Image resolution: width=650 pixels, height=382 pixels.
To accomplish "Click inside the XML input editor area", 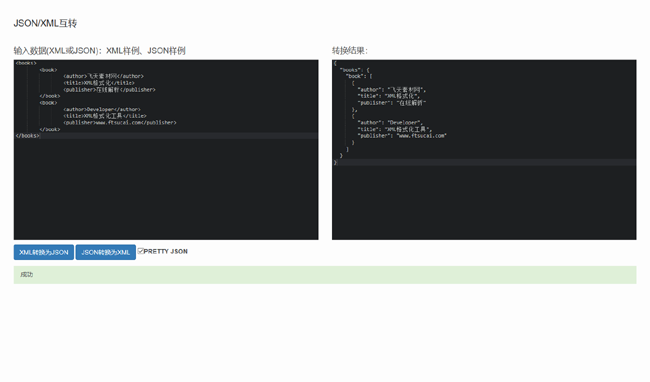I will coord(166,150).
